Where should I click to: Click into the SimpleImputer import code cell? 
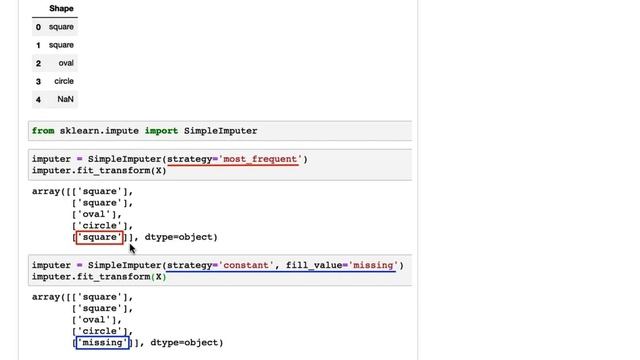[x=220, y=131]
